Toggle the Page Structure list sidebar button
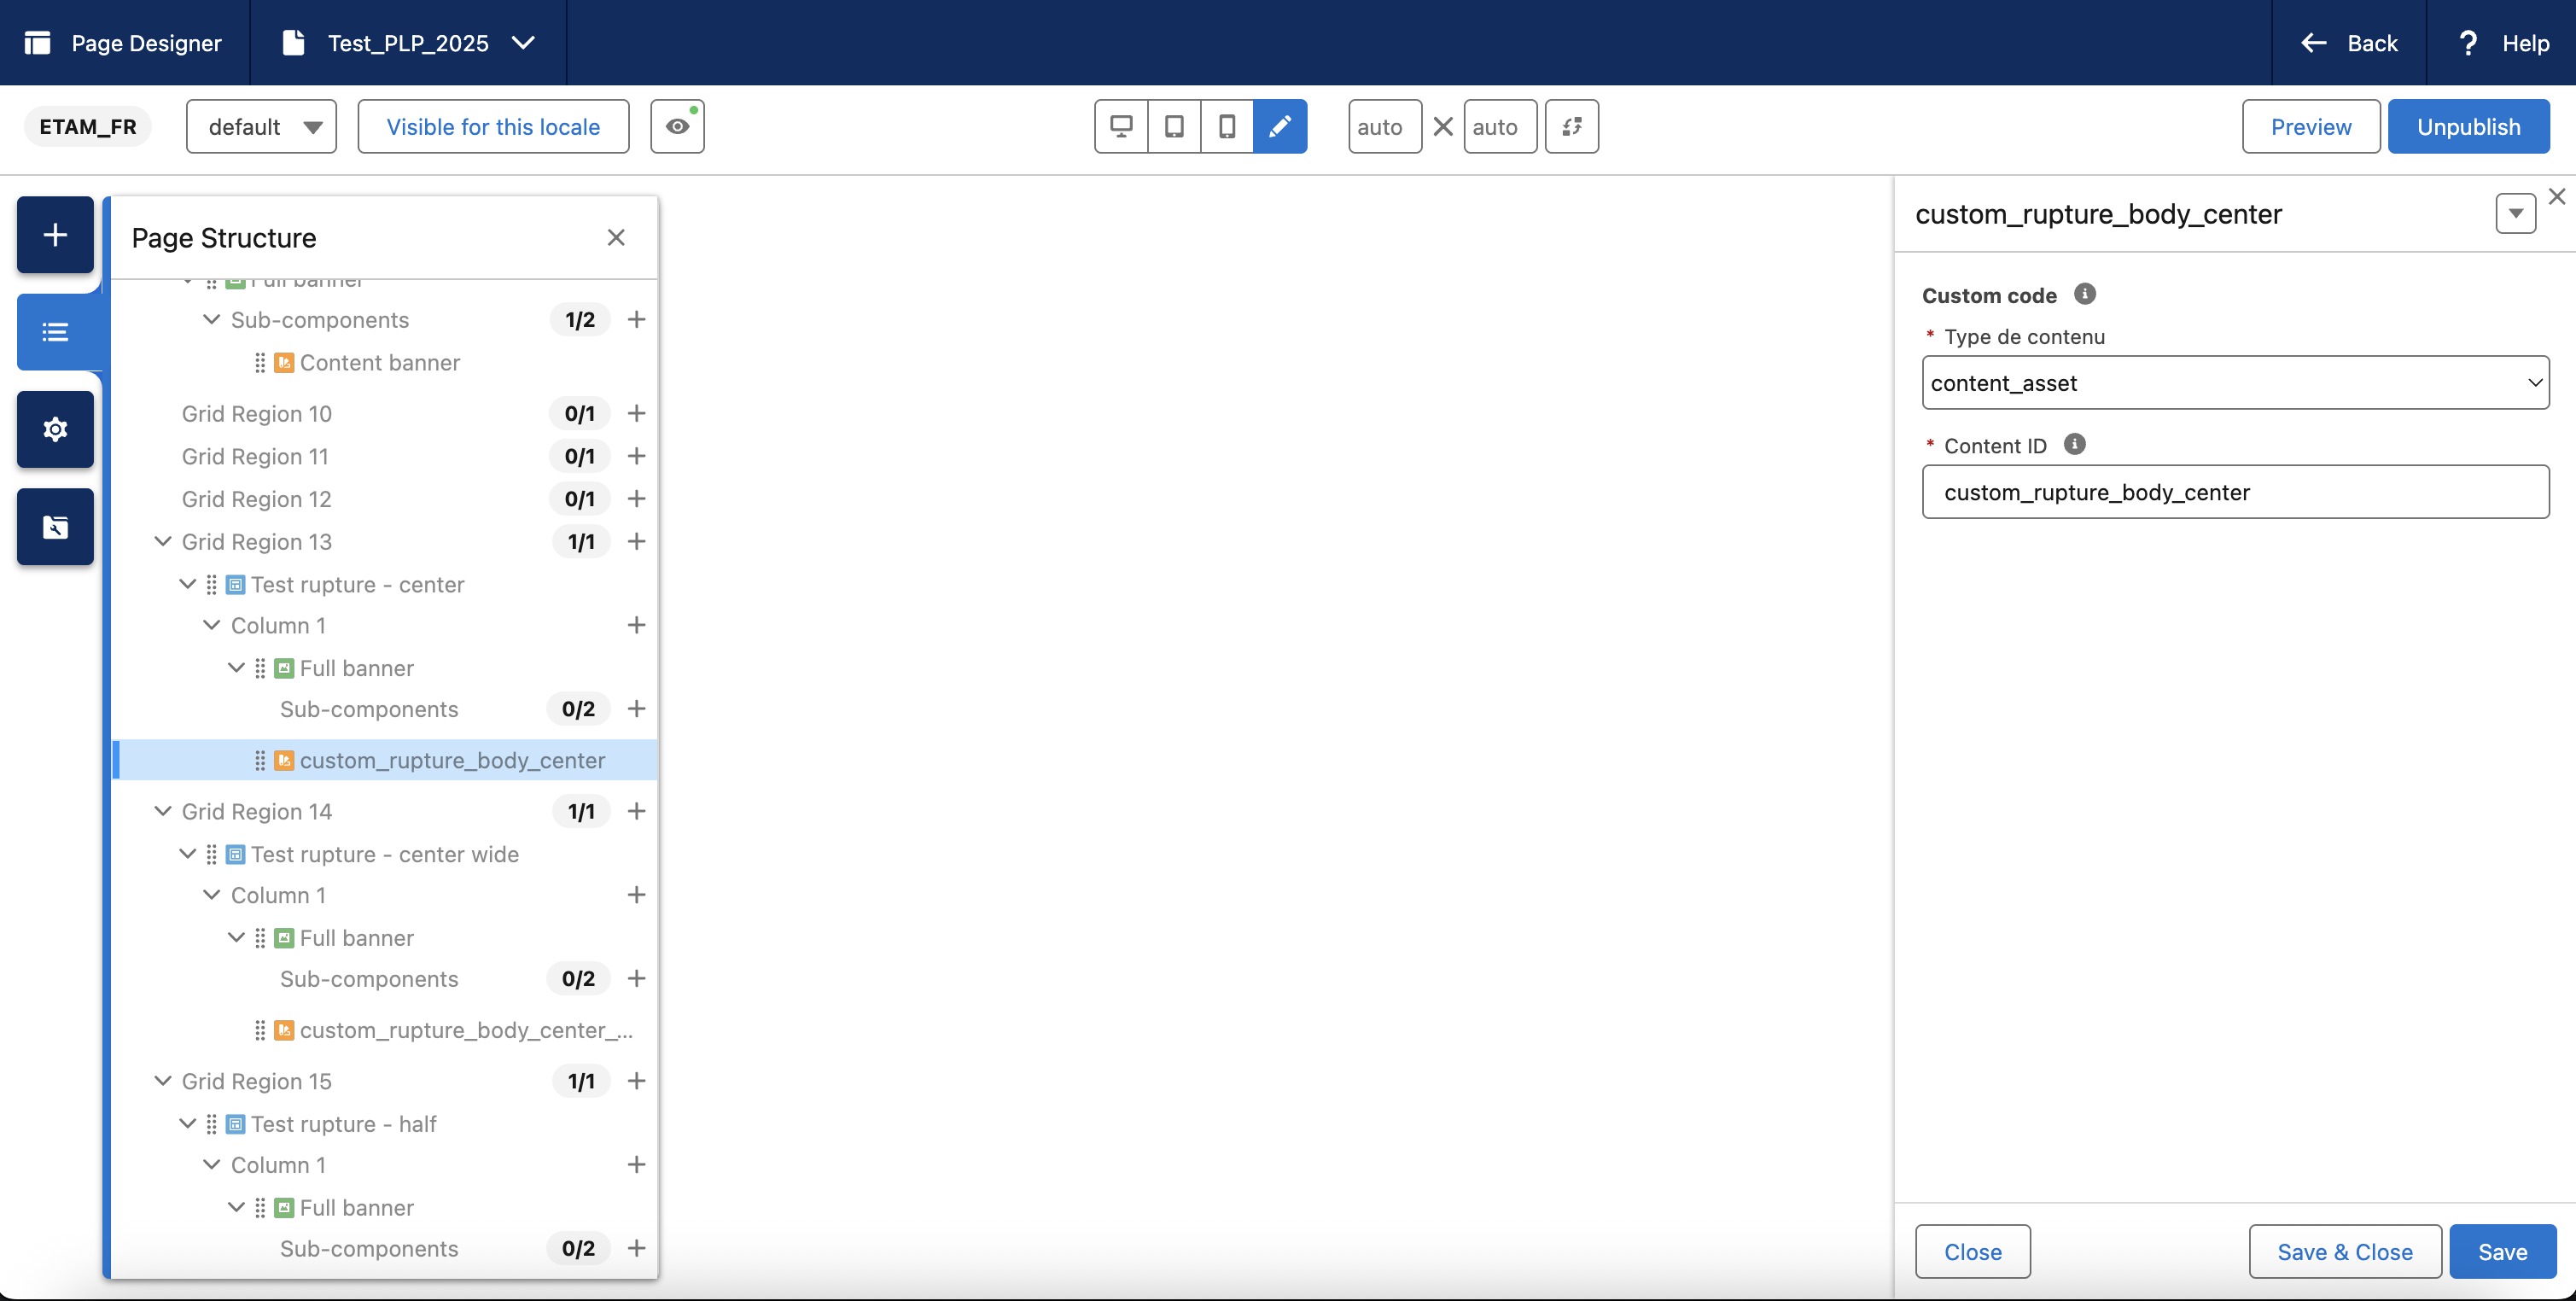Viewport: 2576px width, 1301px height. click(55, 332)
